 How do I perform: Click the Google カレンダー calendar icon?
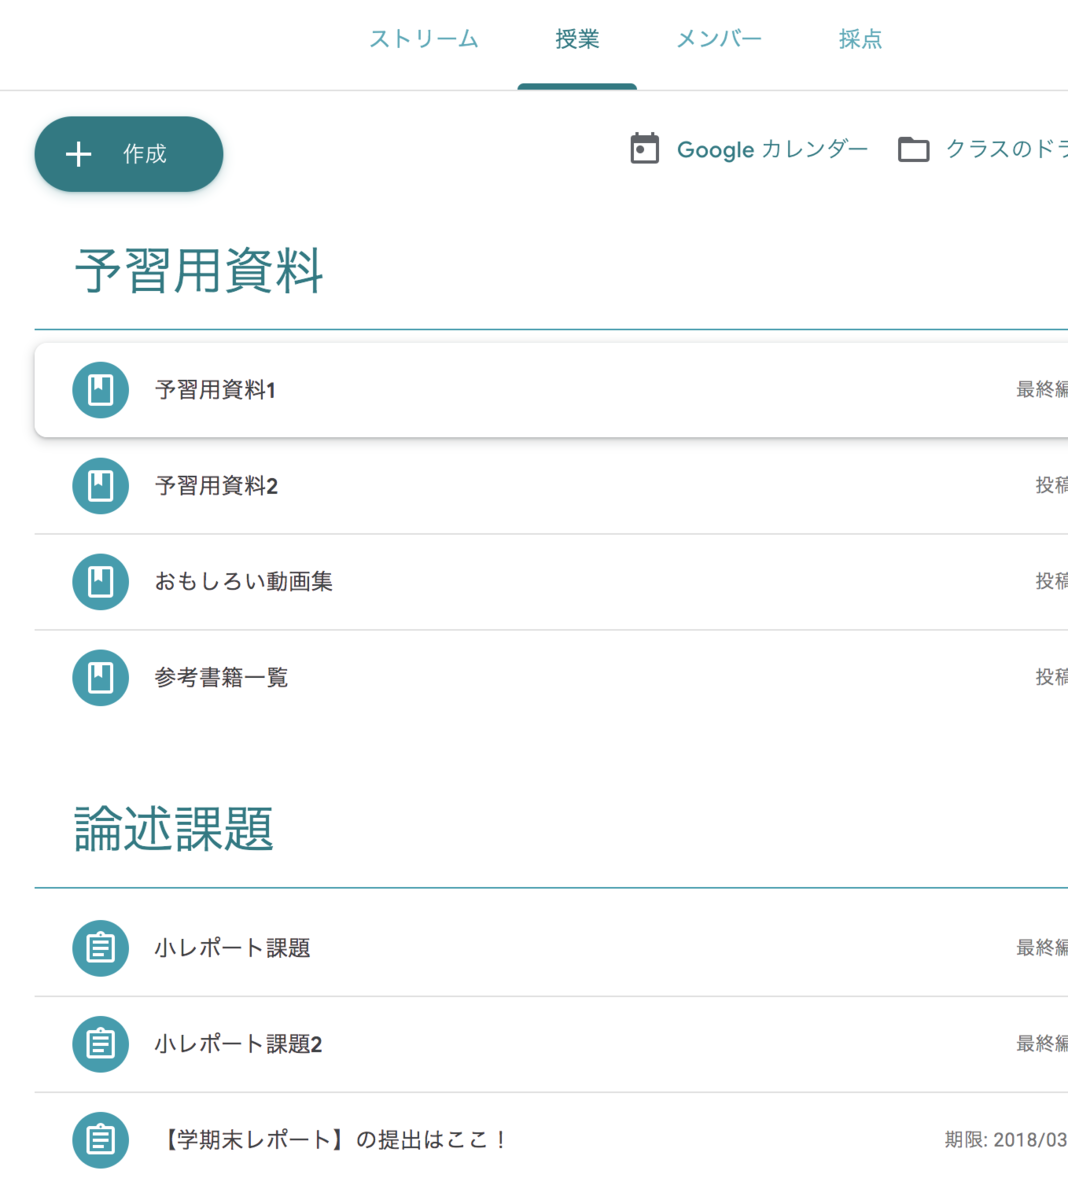(x=644, y=148)
